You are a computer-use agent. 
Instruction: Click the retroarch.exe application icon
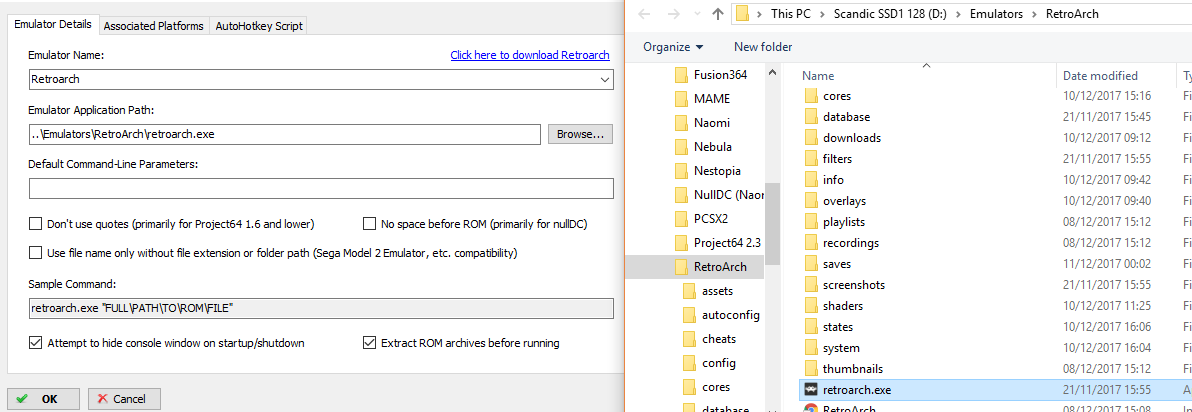pos(810,390)
